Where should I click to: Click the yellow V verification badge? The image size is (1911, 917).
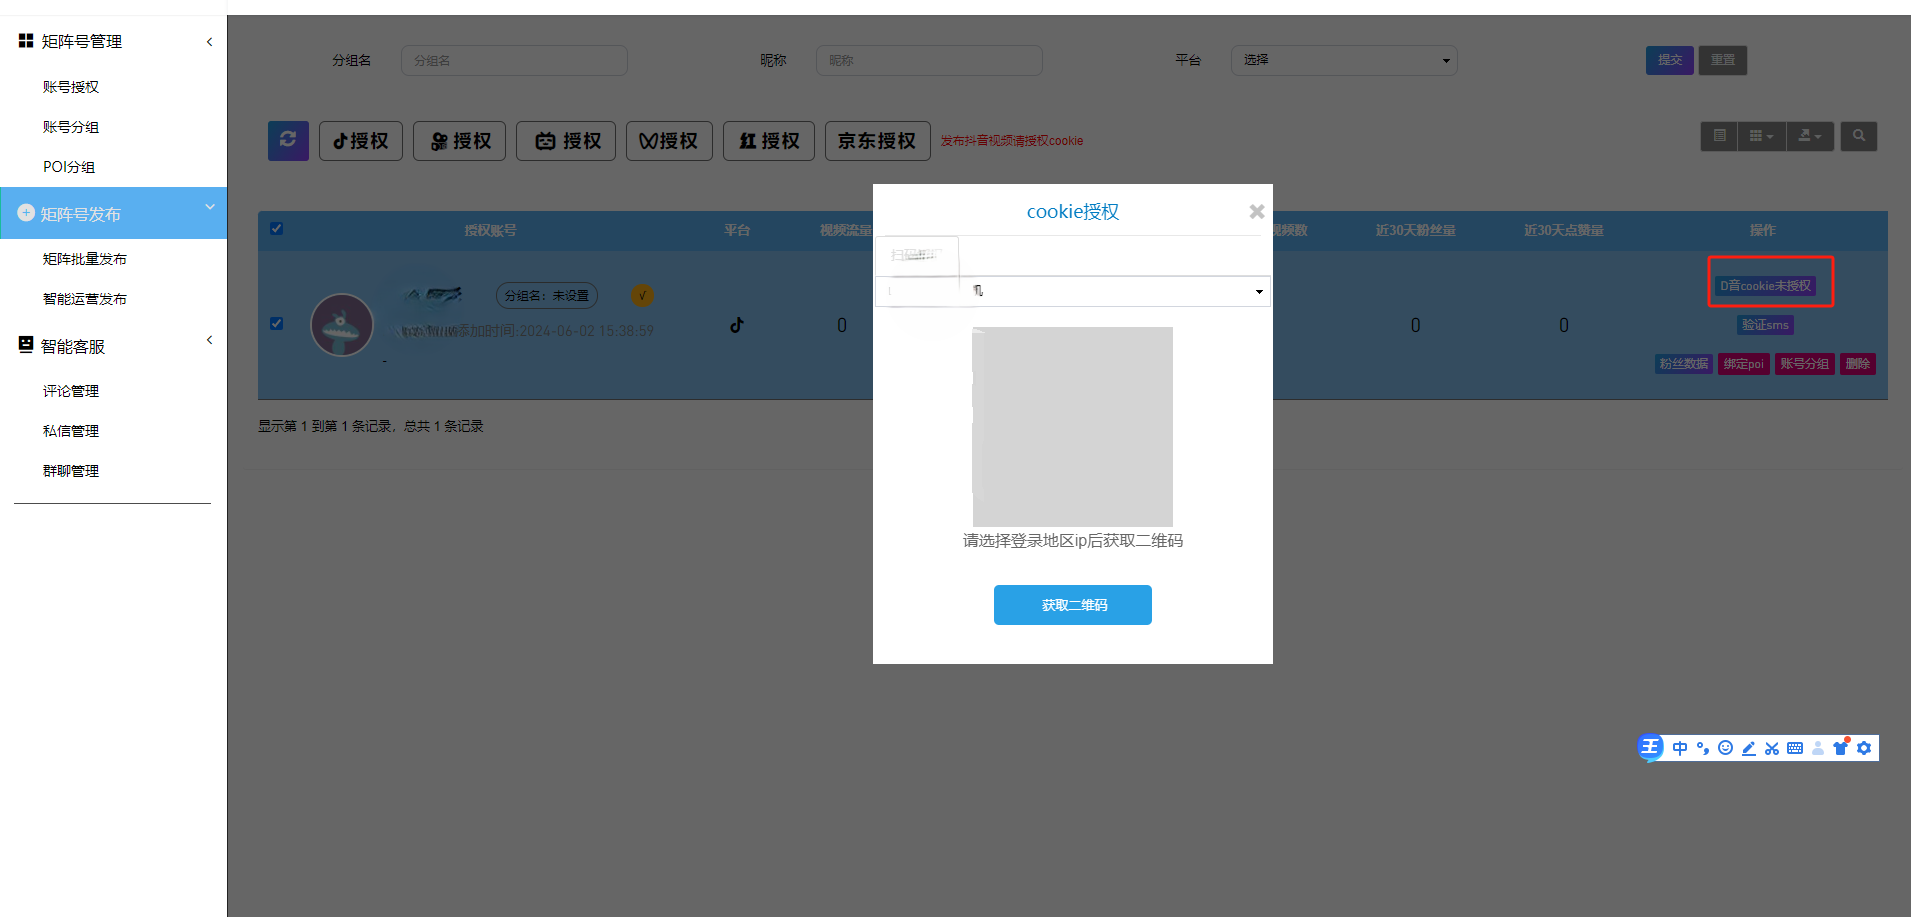pyautogui.click(x=643, y=296)
